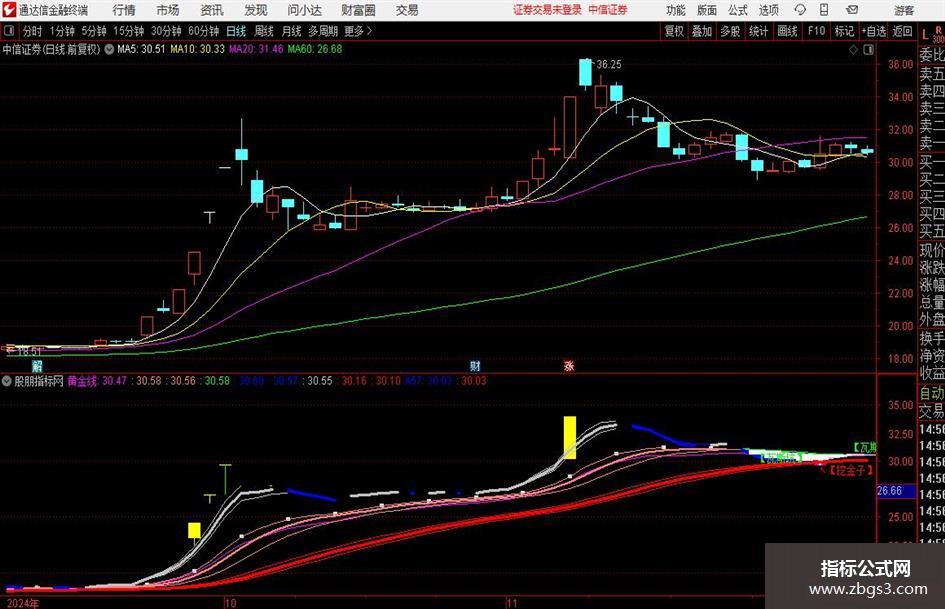This screenshot has width=945, height=609.
Task: Open the 市场 menu
Action: point(168,10)
